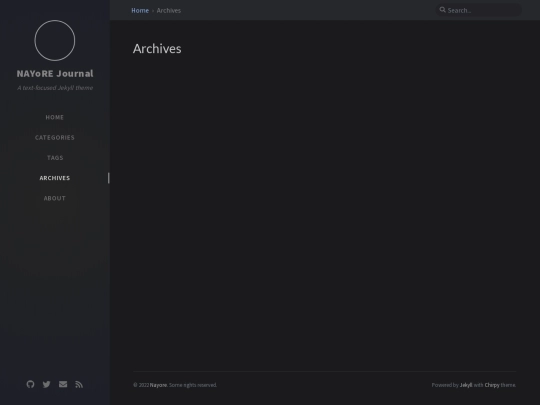Open the Twitter icon link

pos(46,384)
